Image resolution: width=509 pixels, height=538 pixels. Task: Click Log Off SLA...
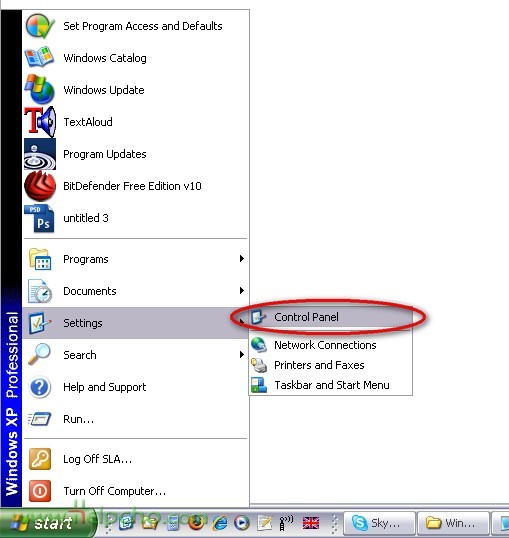coord(136,459)
